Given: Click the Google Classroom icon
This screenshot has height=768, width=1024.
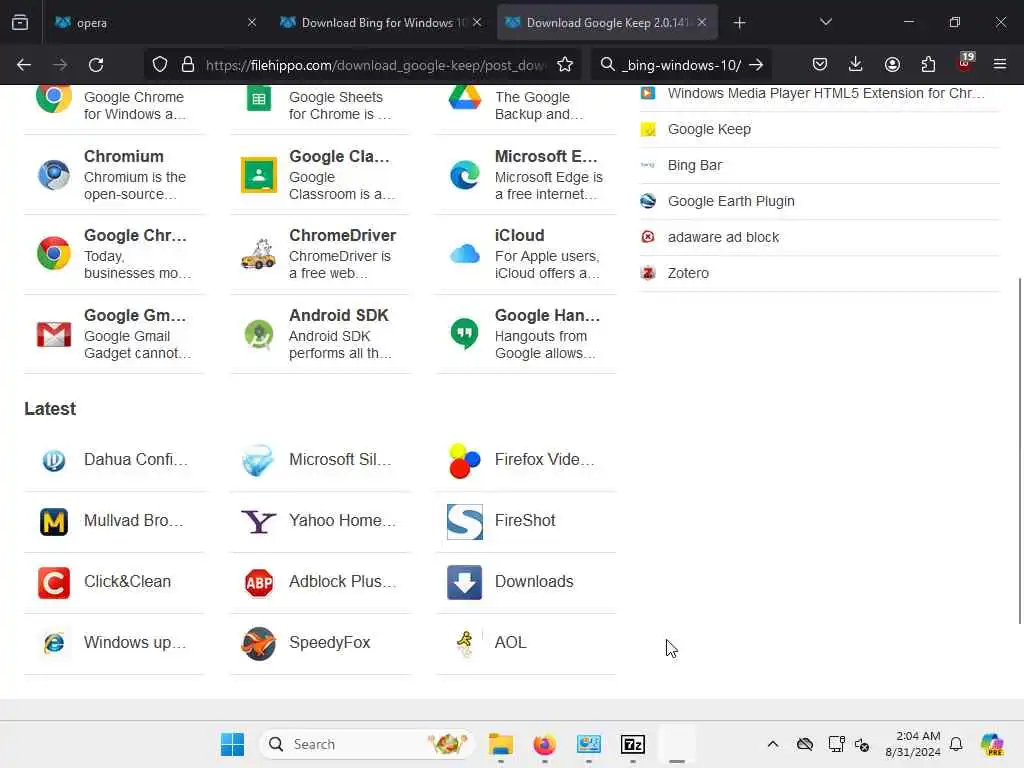Looking at the screenshot, I should pos(259,175).
